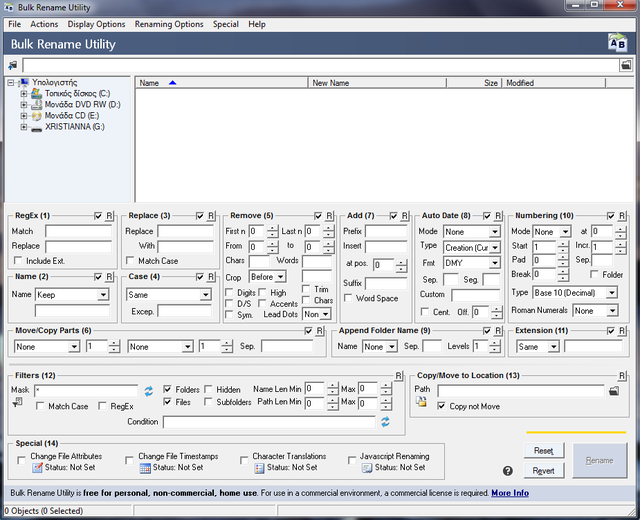Click the browse folder icon at path bar end

[626, 65]
